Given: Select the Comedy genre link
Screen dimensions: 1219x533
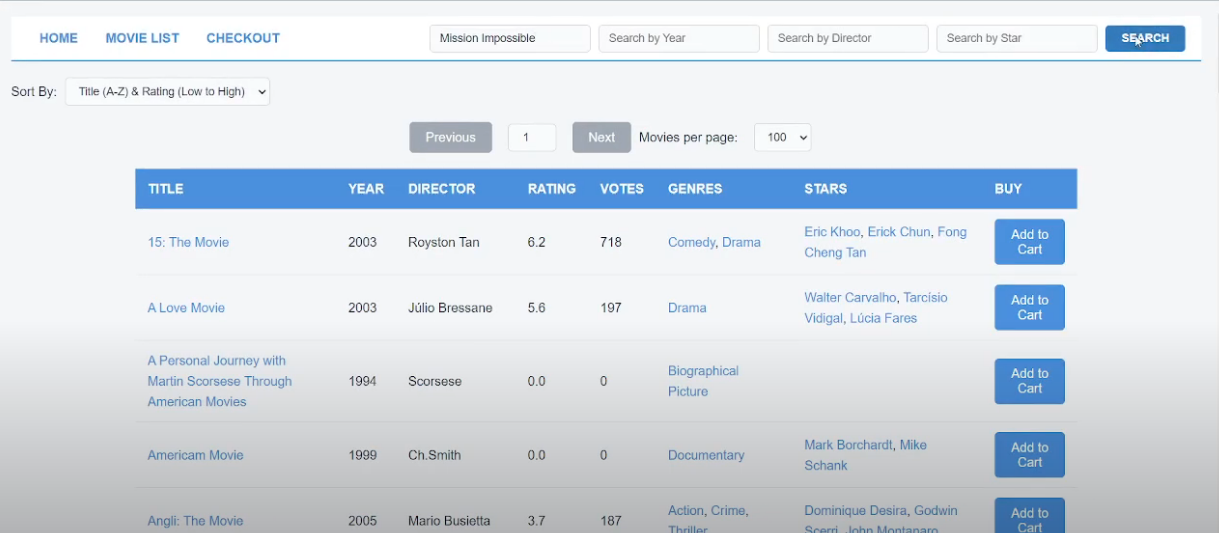Looking at the screenshot, I should (691, 242).
